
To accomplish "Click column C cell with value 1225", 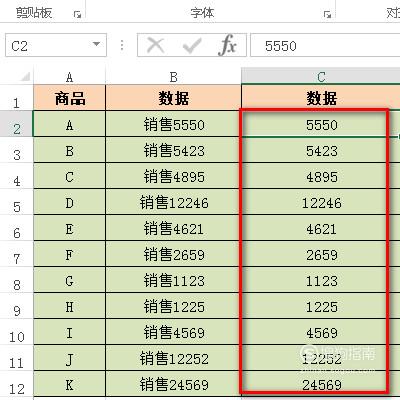I will (x=321, y=306).
